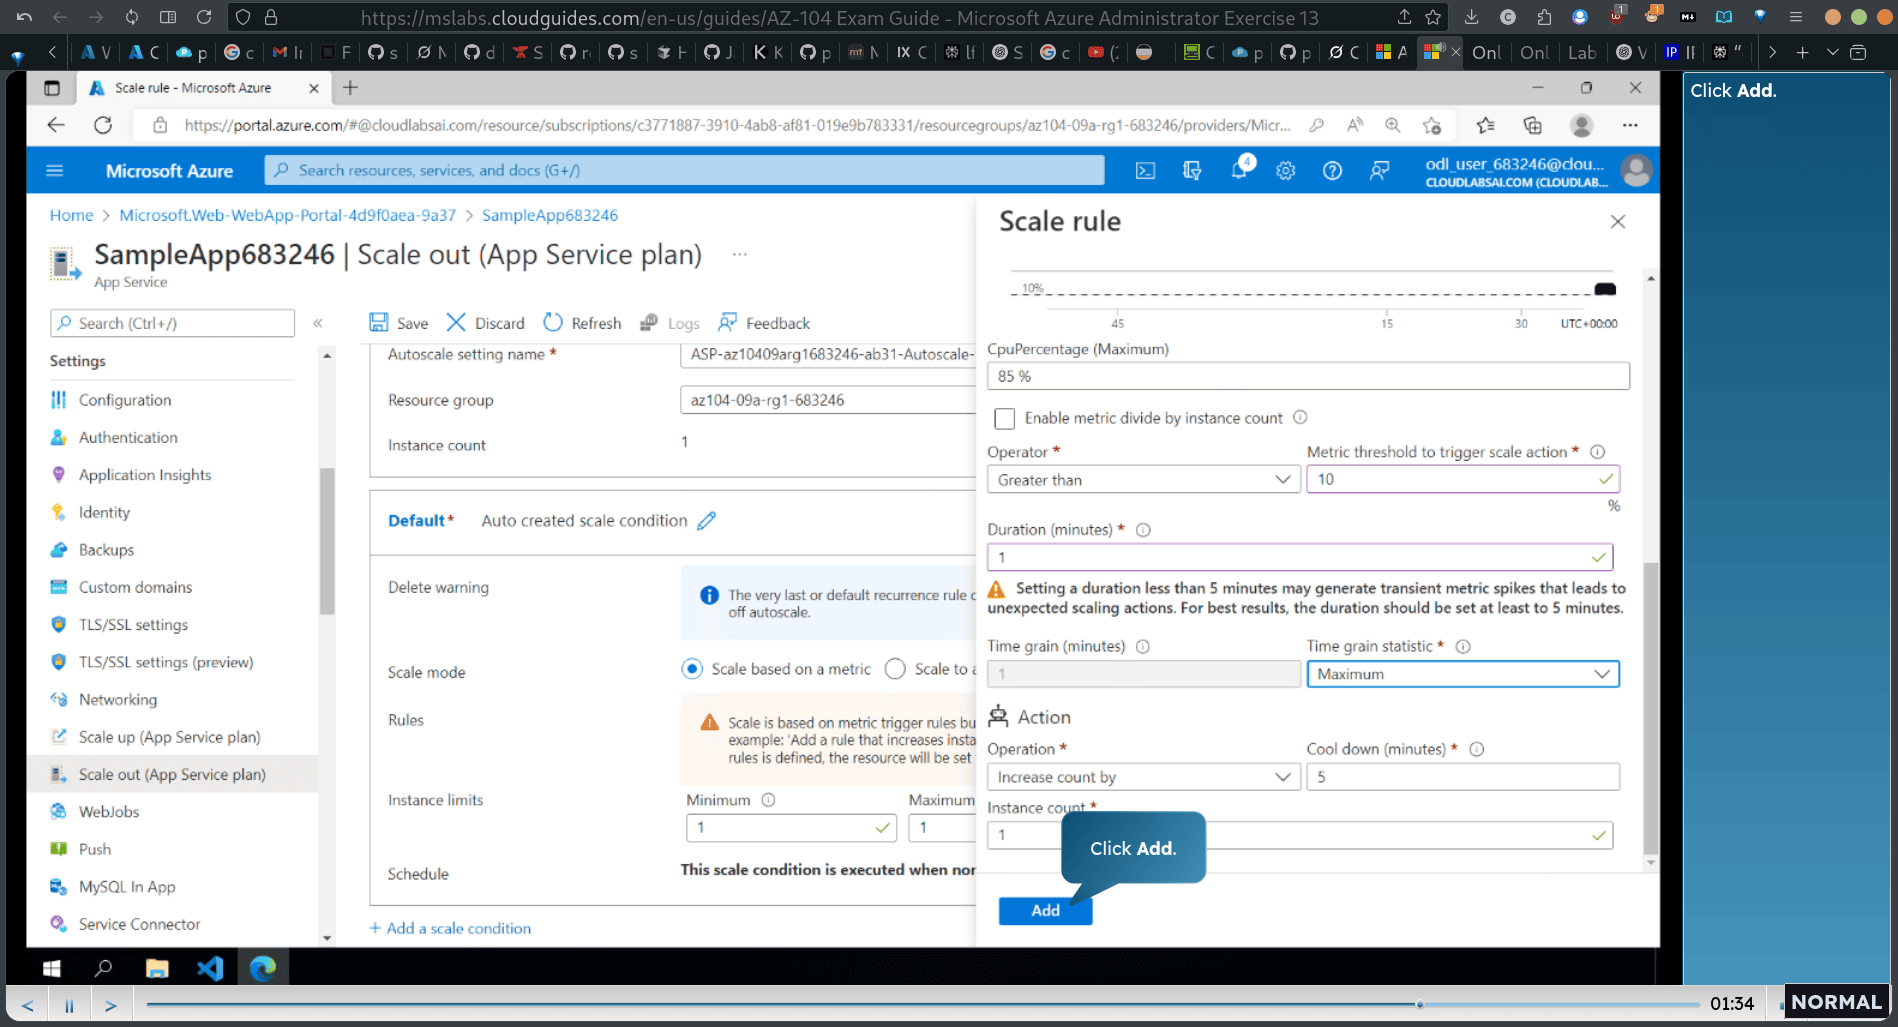Image resolution: width=1898 pixels, height=1027 pixels.
Task: Click the NORMAL speed button
Action: coord(1836,1001)
